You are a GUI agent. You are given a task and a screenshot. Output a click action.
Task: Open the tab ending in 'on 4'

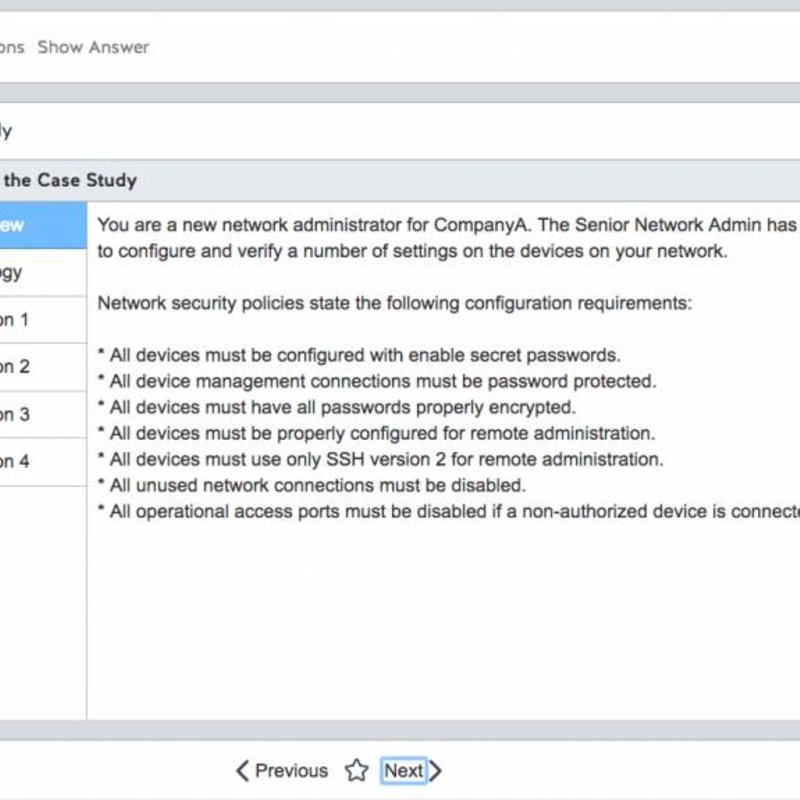[x=43, y=462]
